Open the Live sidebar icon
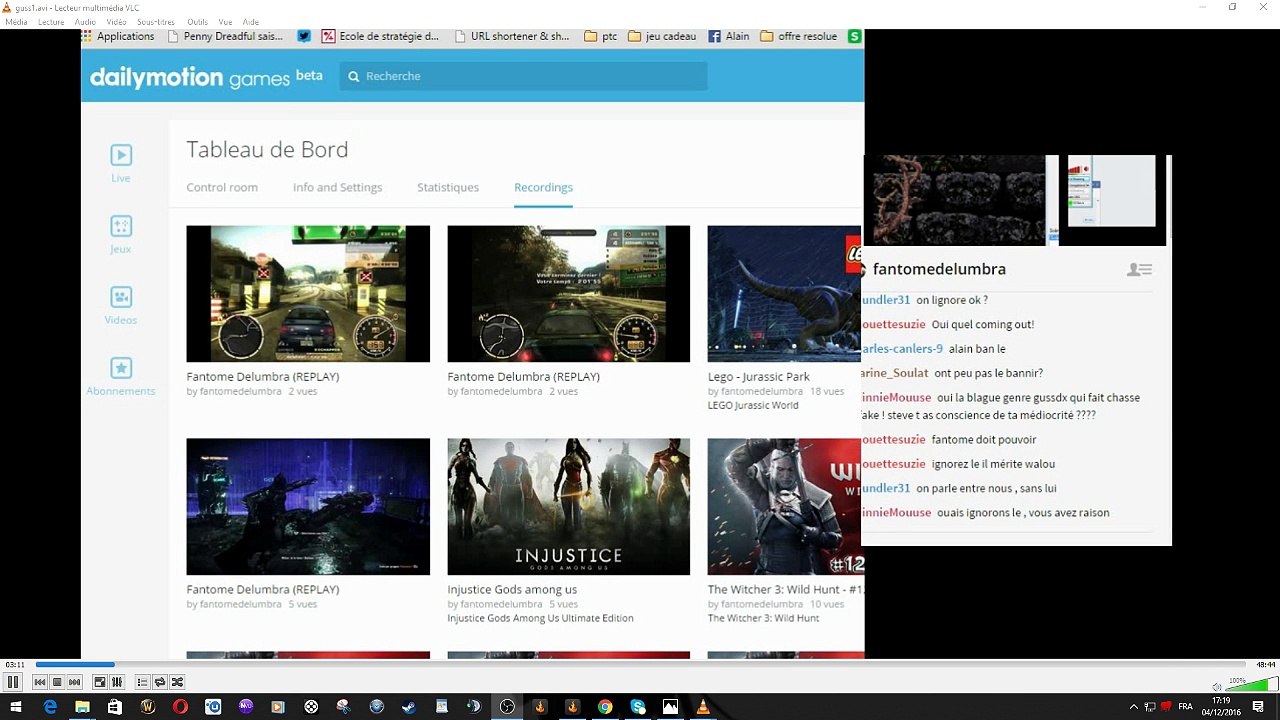The height and width of the screenshot is (720, 1280). point(121,163)
